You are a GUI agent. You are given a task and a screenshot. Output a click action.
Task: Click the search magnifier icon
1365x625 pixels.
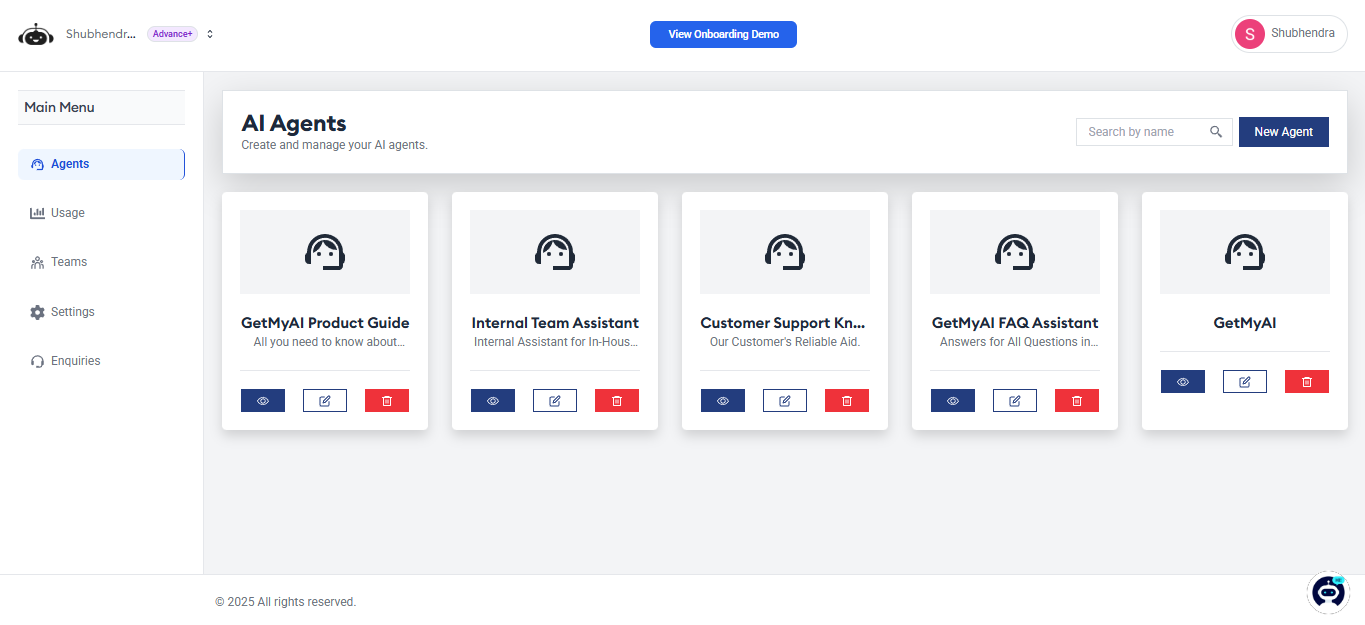1216,132
